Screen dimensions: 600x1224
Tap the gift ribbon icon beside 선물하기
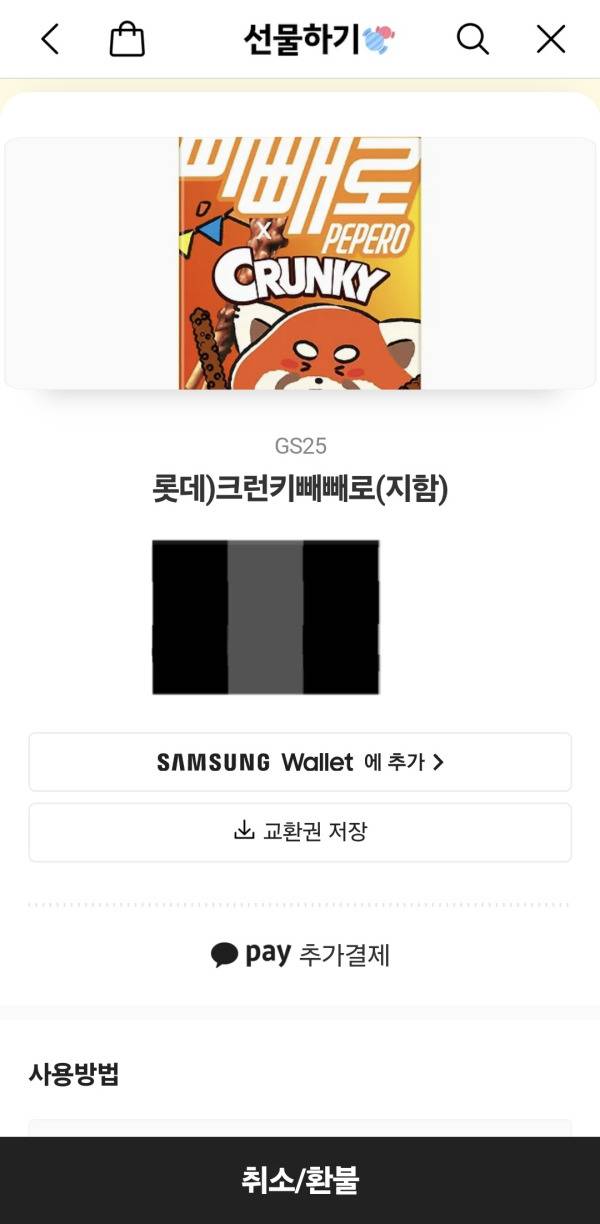(x=378, y=40)
